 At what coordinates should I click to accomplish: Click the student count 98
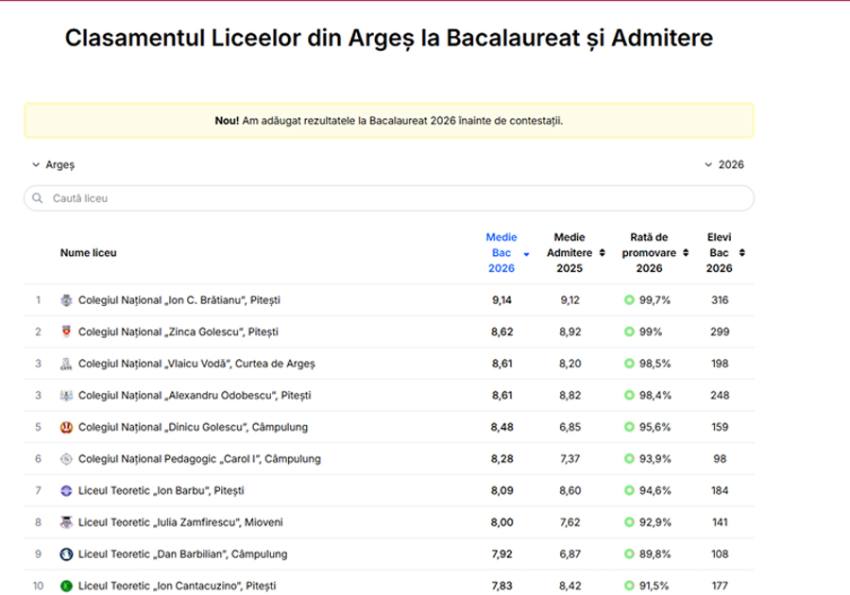tap(720, 459)
